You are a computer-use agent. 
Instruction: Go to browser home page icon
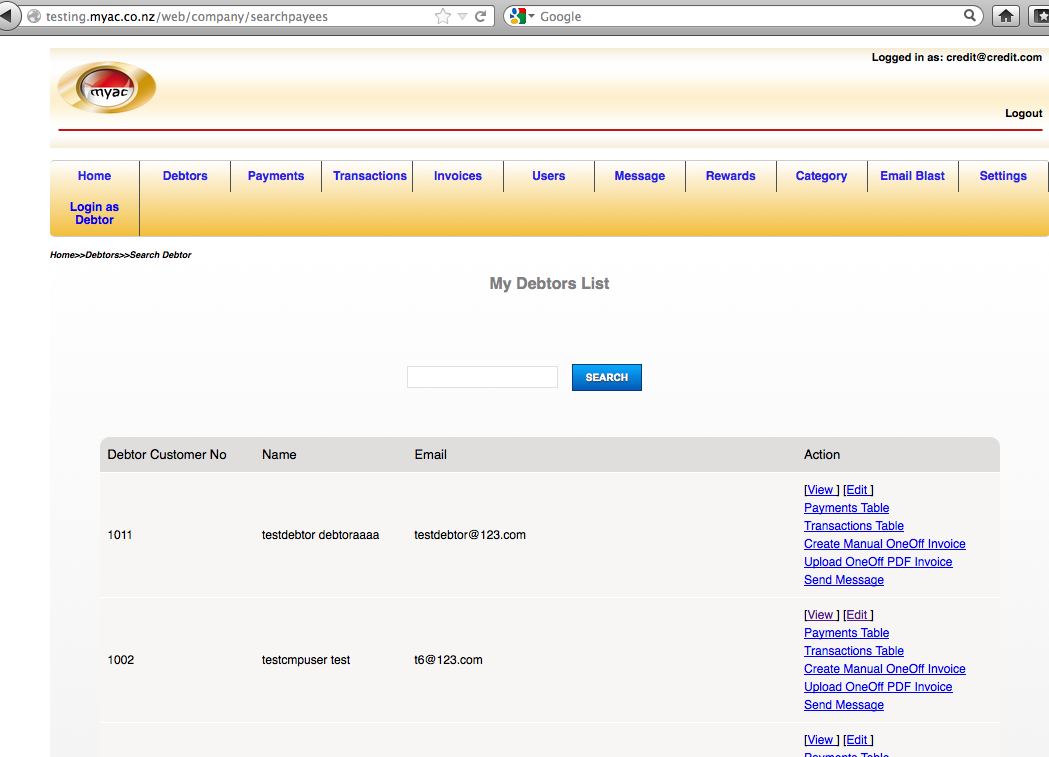[x=1006, y=16]
